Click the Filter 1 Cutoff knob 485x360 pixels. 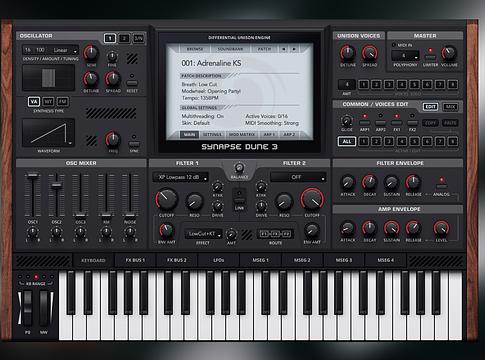tap(166, 199)
